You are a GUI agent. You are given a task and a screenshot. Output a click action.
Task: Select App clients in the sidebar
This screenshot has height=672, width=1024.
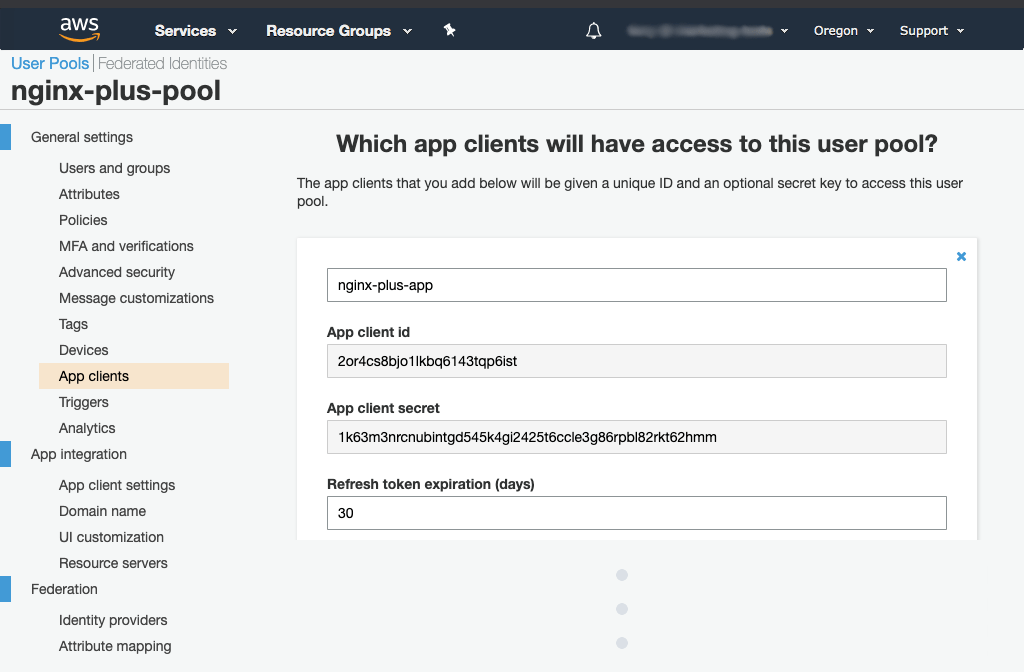pos(94,376)
